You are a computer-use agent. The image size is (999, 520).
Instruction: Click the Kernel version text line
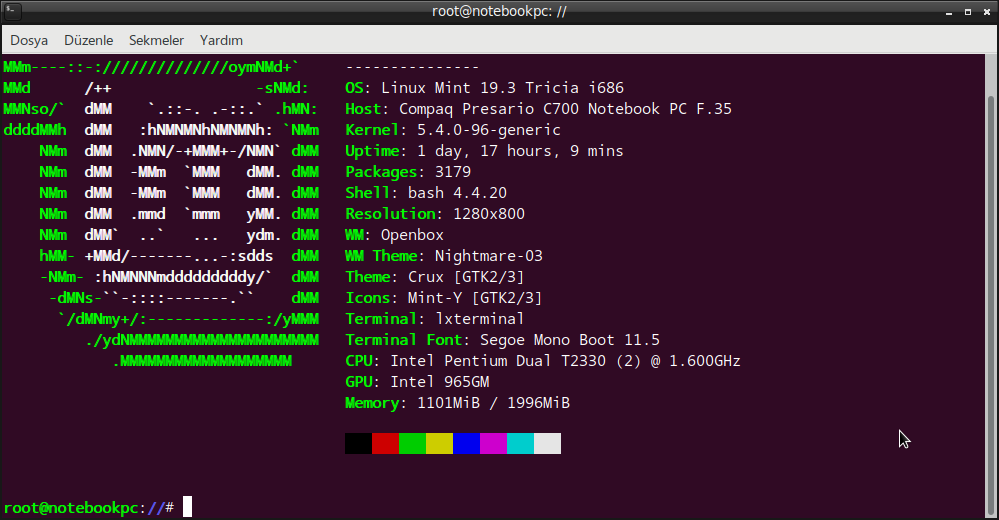[x=453, y=130]
